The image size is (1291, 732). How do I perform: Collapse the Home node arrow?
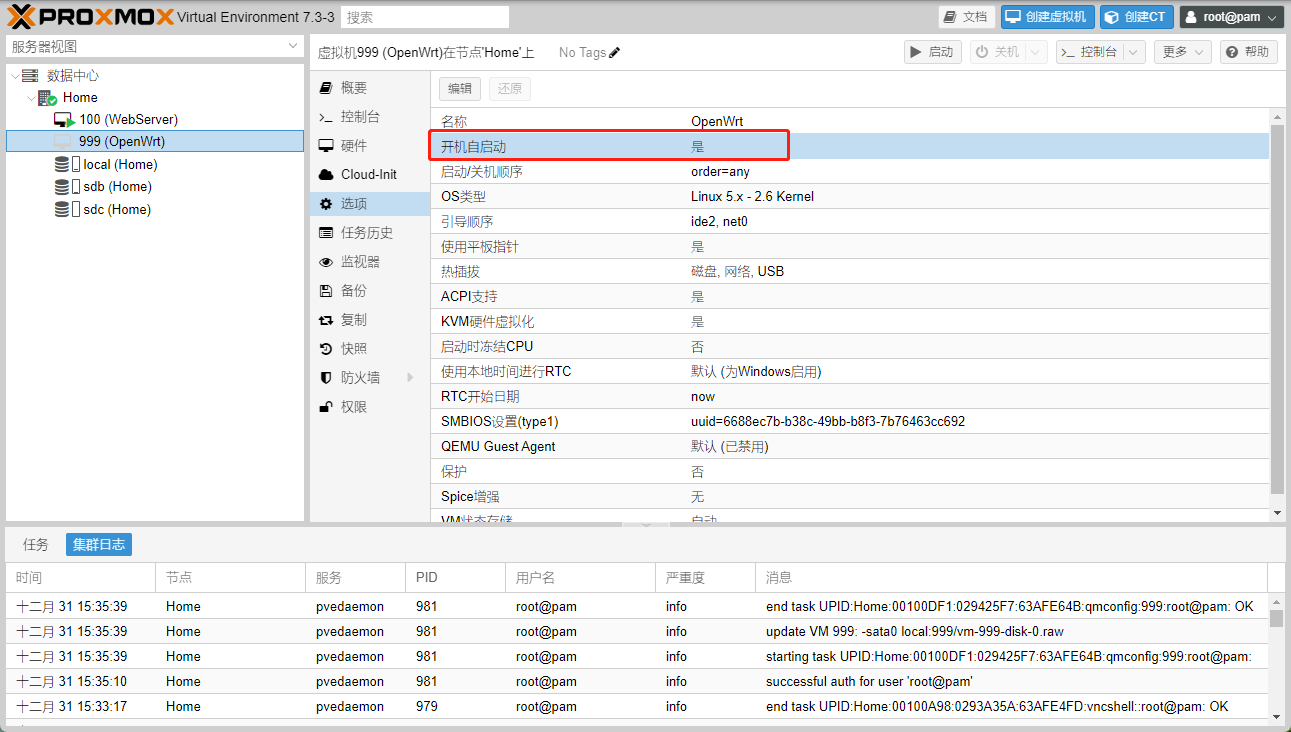[31, 98]
